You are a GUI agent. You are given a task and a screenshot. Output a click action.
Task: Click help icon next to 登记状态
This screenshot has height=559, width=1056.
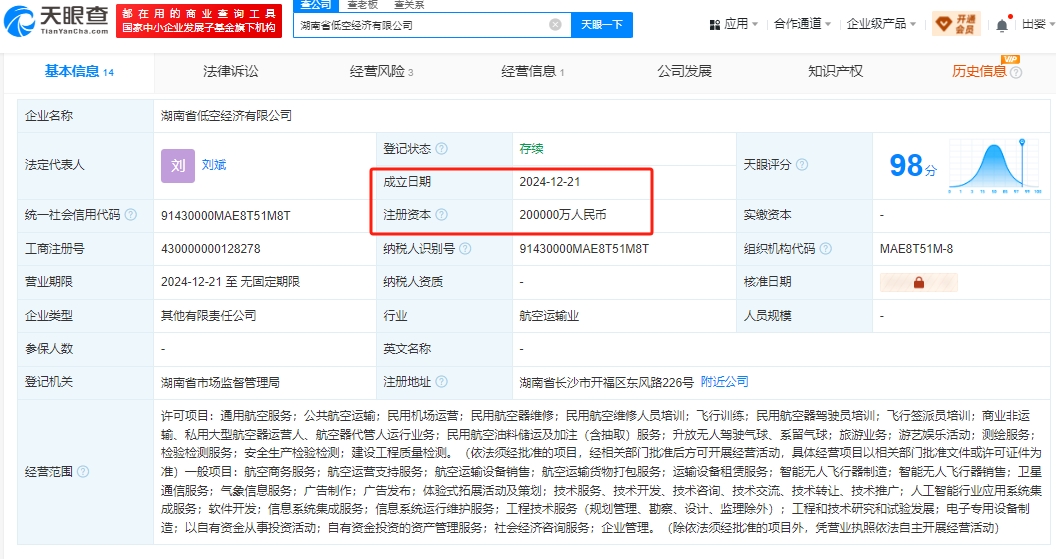[x=441, y=149]
